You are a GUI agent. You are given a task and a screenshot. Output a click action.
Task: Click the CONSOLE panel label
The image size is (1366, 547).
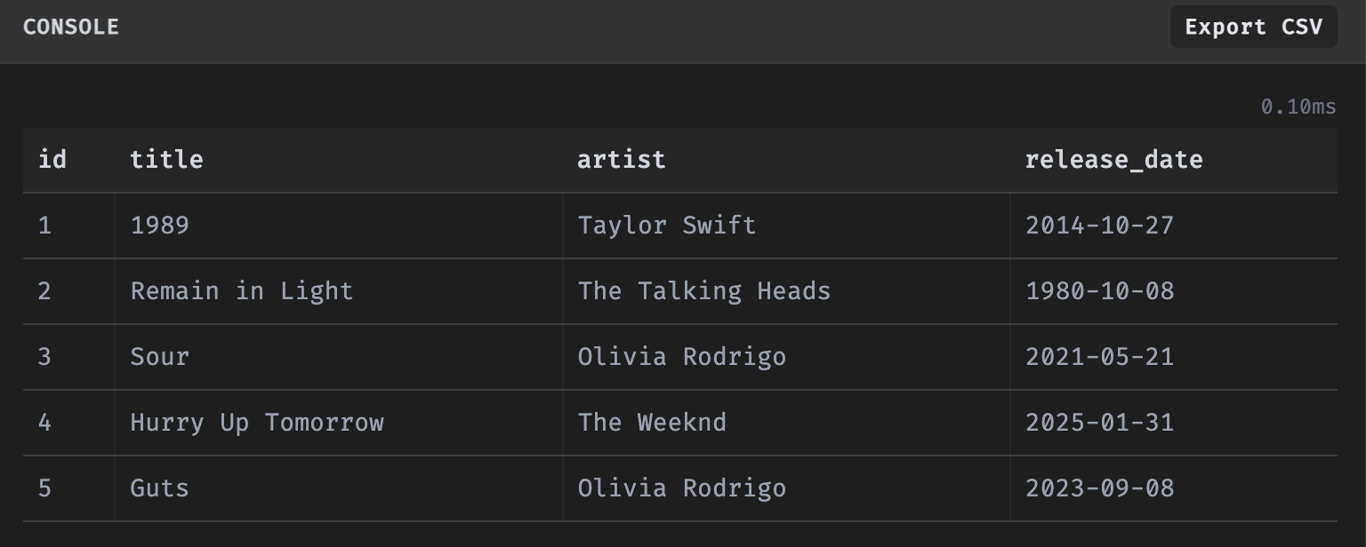(x=71, y=27)
